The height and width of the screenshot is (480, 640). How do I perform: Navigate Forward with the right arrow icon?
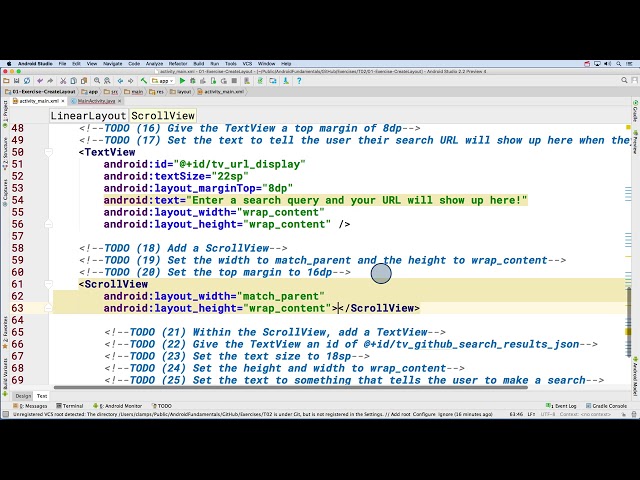pyautogui.click(x=130, y=81)
